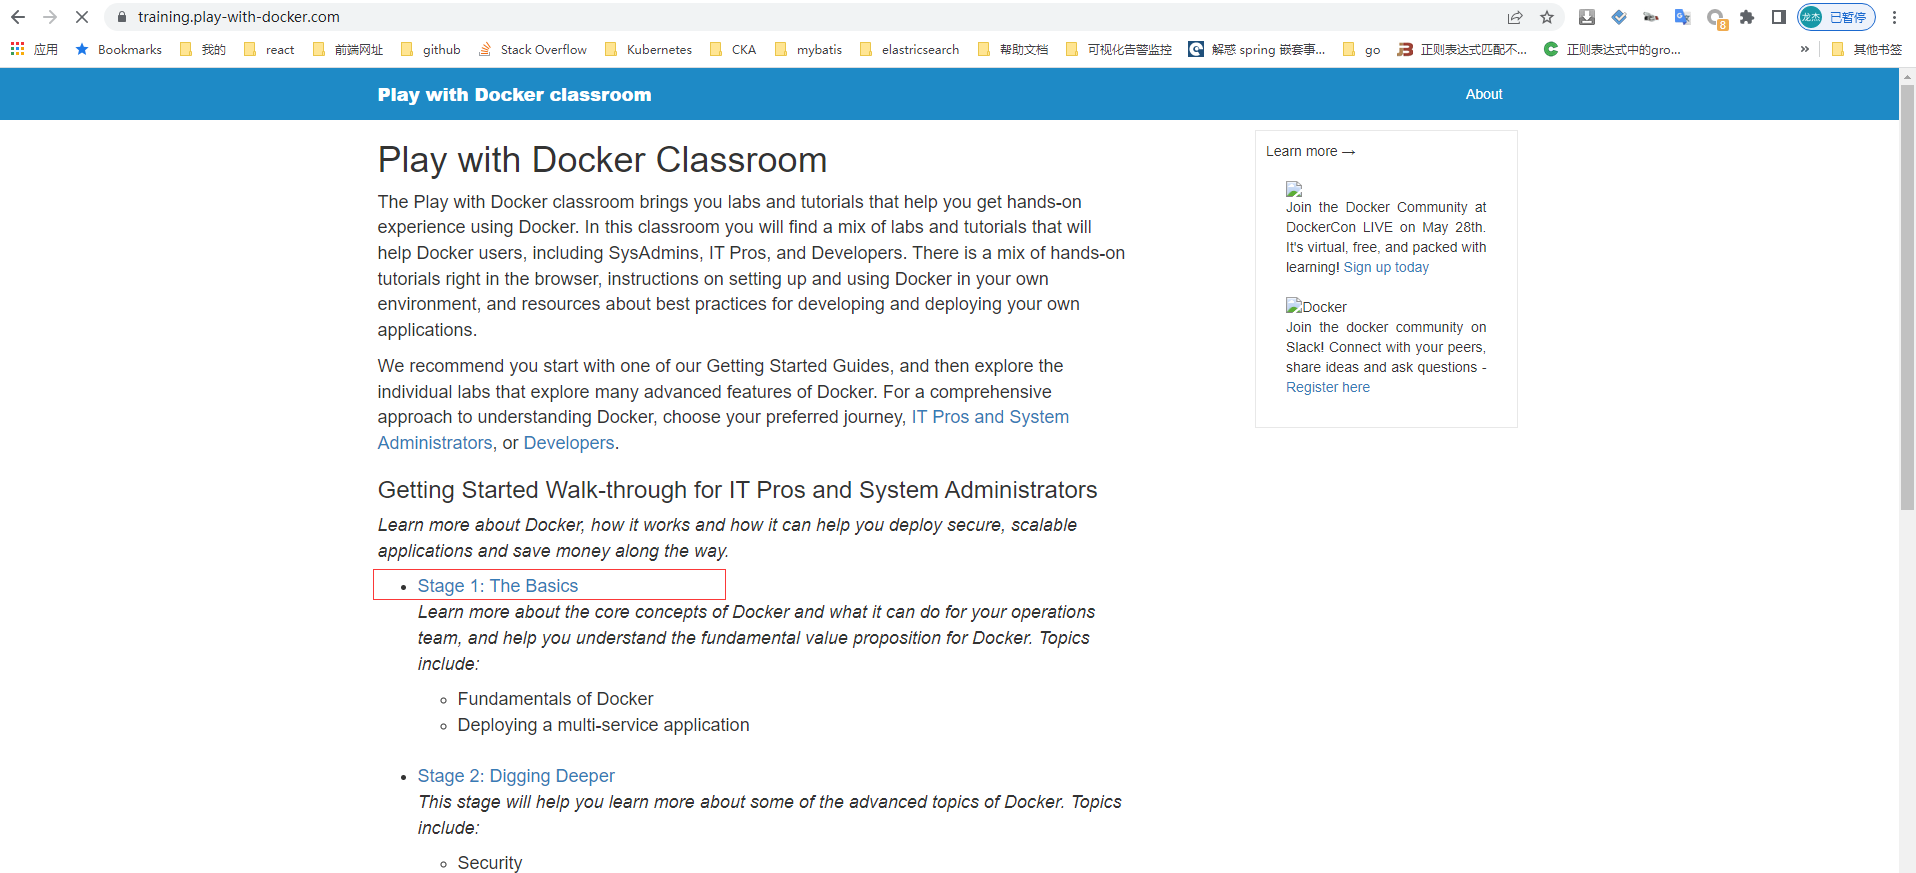The image size is (1916, 873).
Task: Follow the Stage 2: Digging Deeper link
Action: tap(515, 776)
